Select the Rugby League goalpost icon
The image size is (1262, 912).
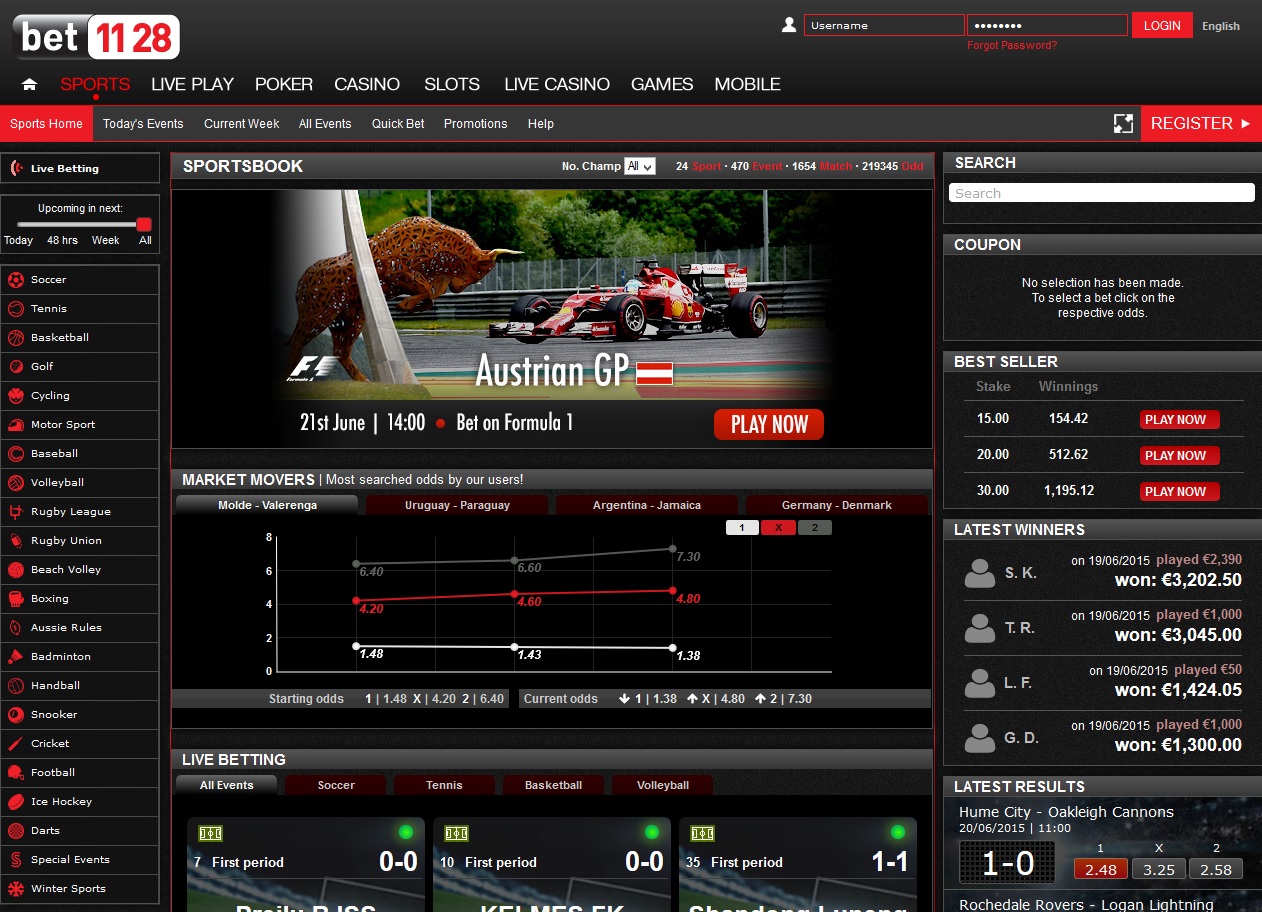pos(15,512)
